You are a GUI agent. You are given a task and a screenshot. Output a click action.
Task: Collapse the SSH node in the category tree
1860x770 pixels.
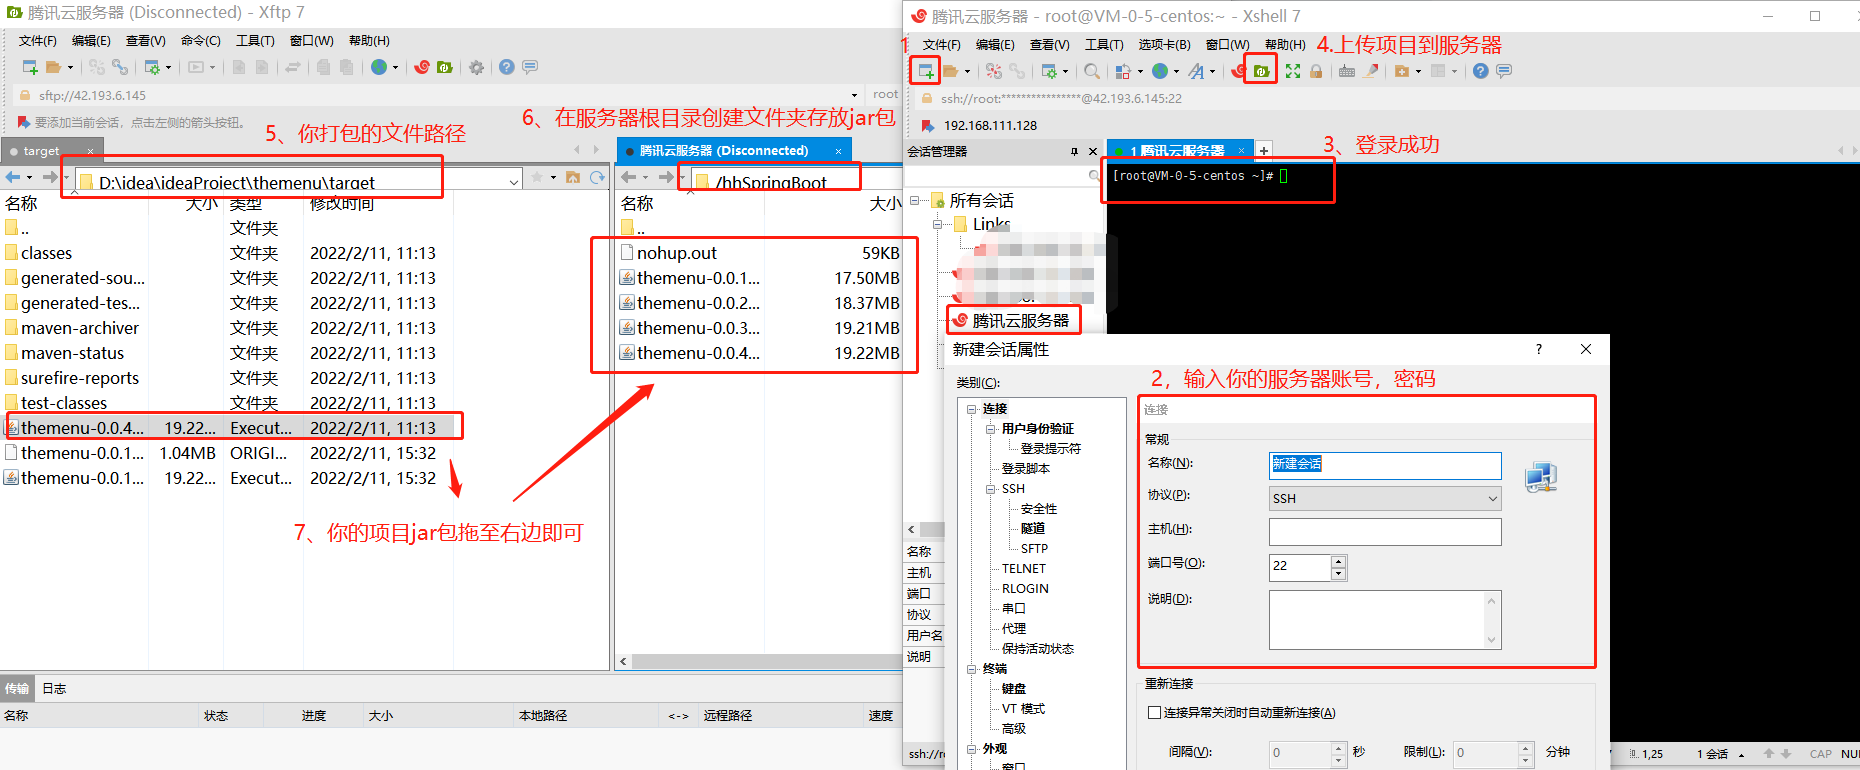point(991,489)
